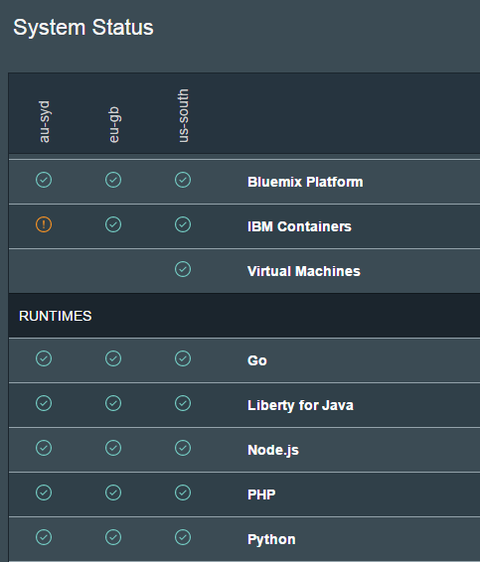
Task: Click the us-south checkmark in the Go row
Action: pos(183,358)
